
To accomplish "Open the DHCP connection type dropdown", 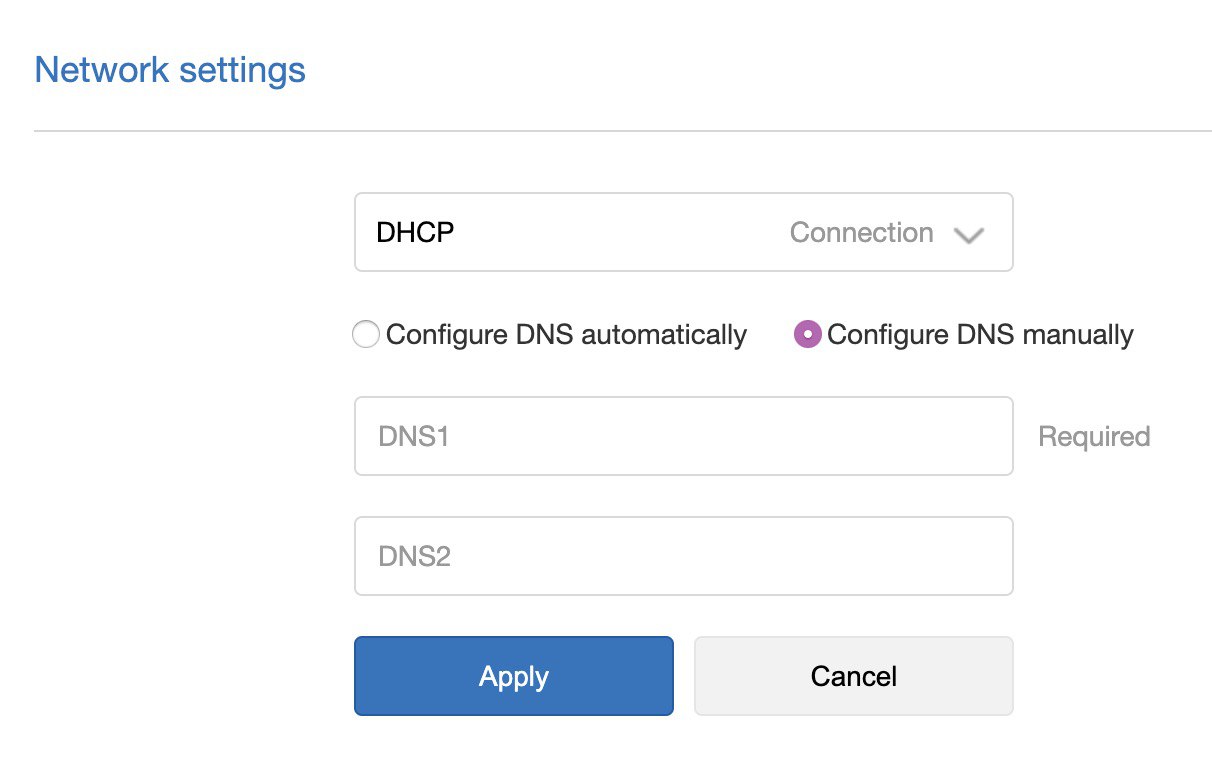I will coord(683,232).
